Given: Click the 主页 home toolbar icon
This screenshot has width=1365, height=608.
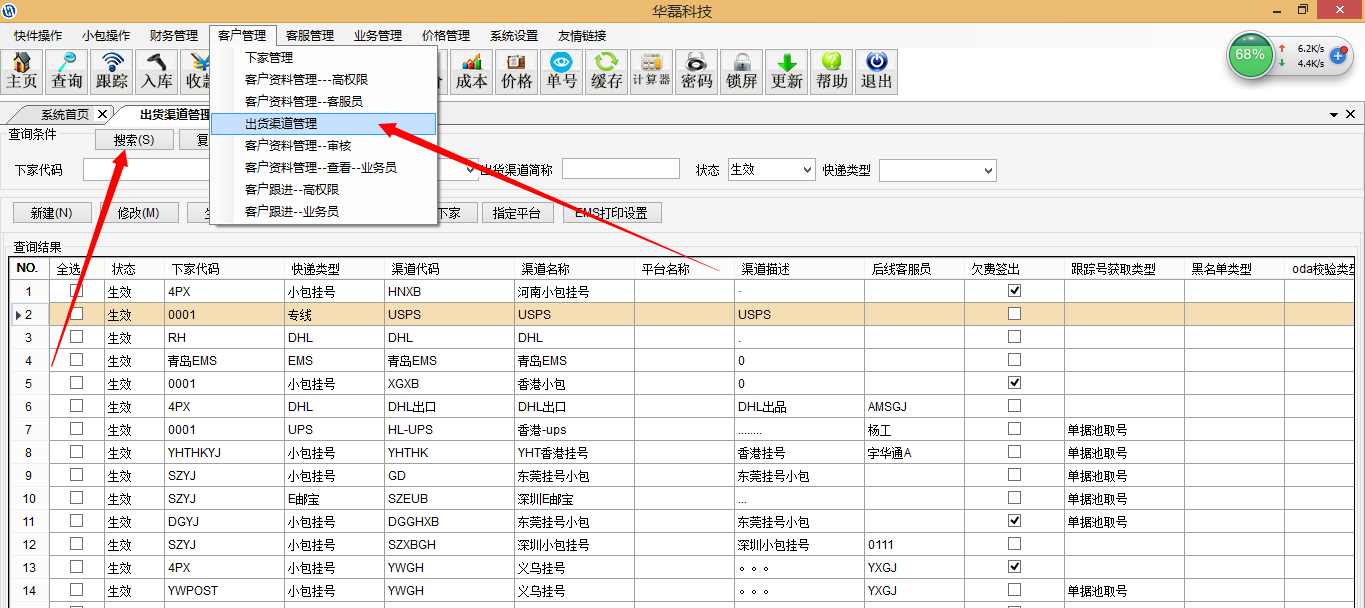Looking at the screenshot, I should click(x=22, y=71).
